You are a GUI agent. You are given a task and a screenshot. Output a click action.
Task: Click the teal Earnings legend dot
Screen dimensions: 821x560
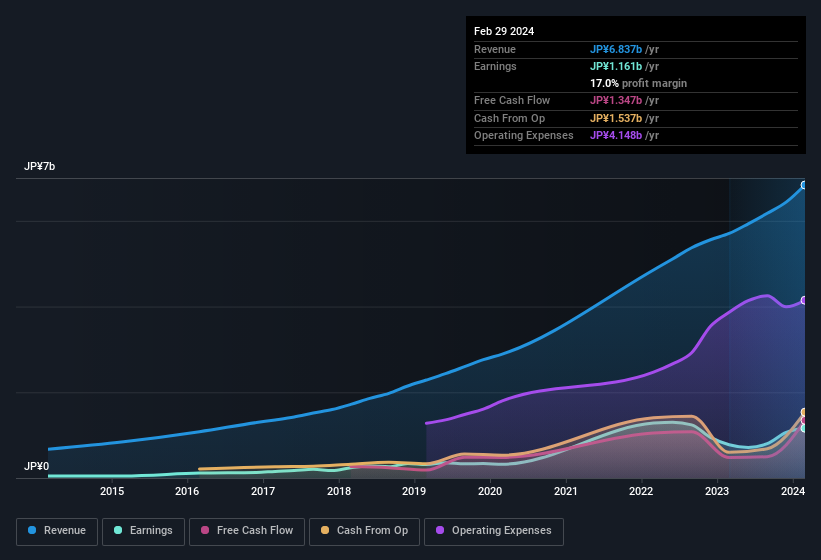click(119, 531)
